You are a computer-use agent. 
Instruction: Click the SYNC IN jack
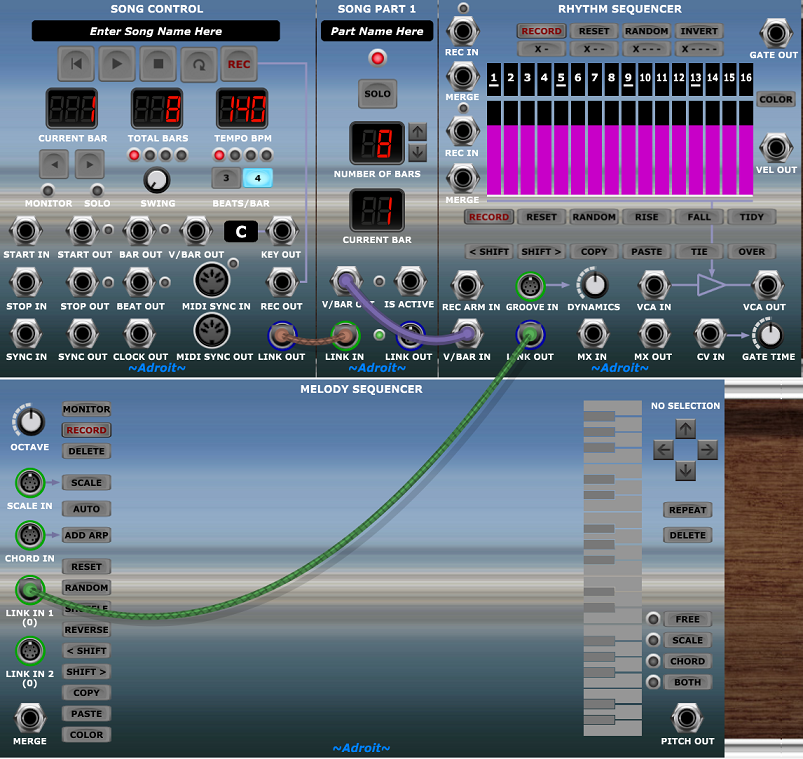click(x=26, y=334)
